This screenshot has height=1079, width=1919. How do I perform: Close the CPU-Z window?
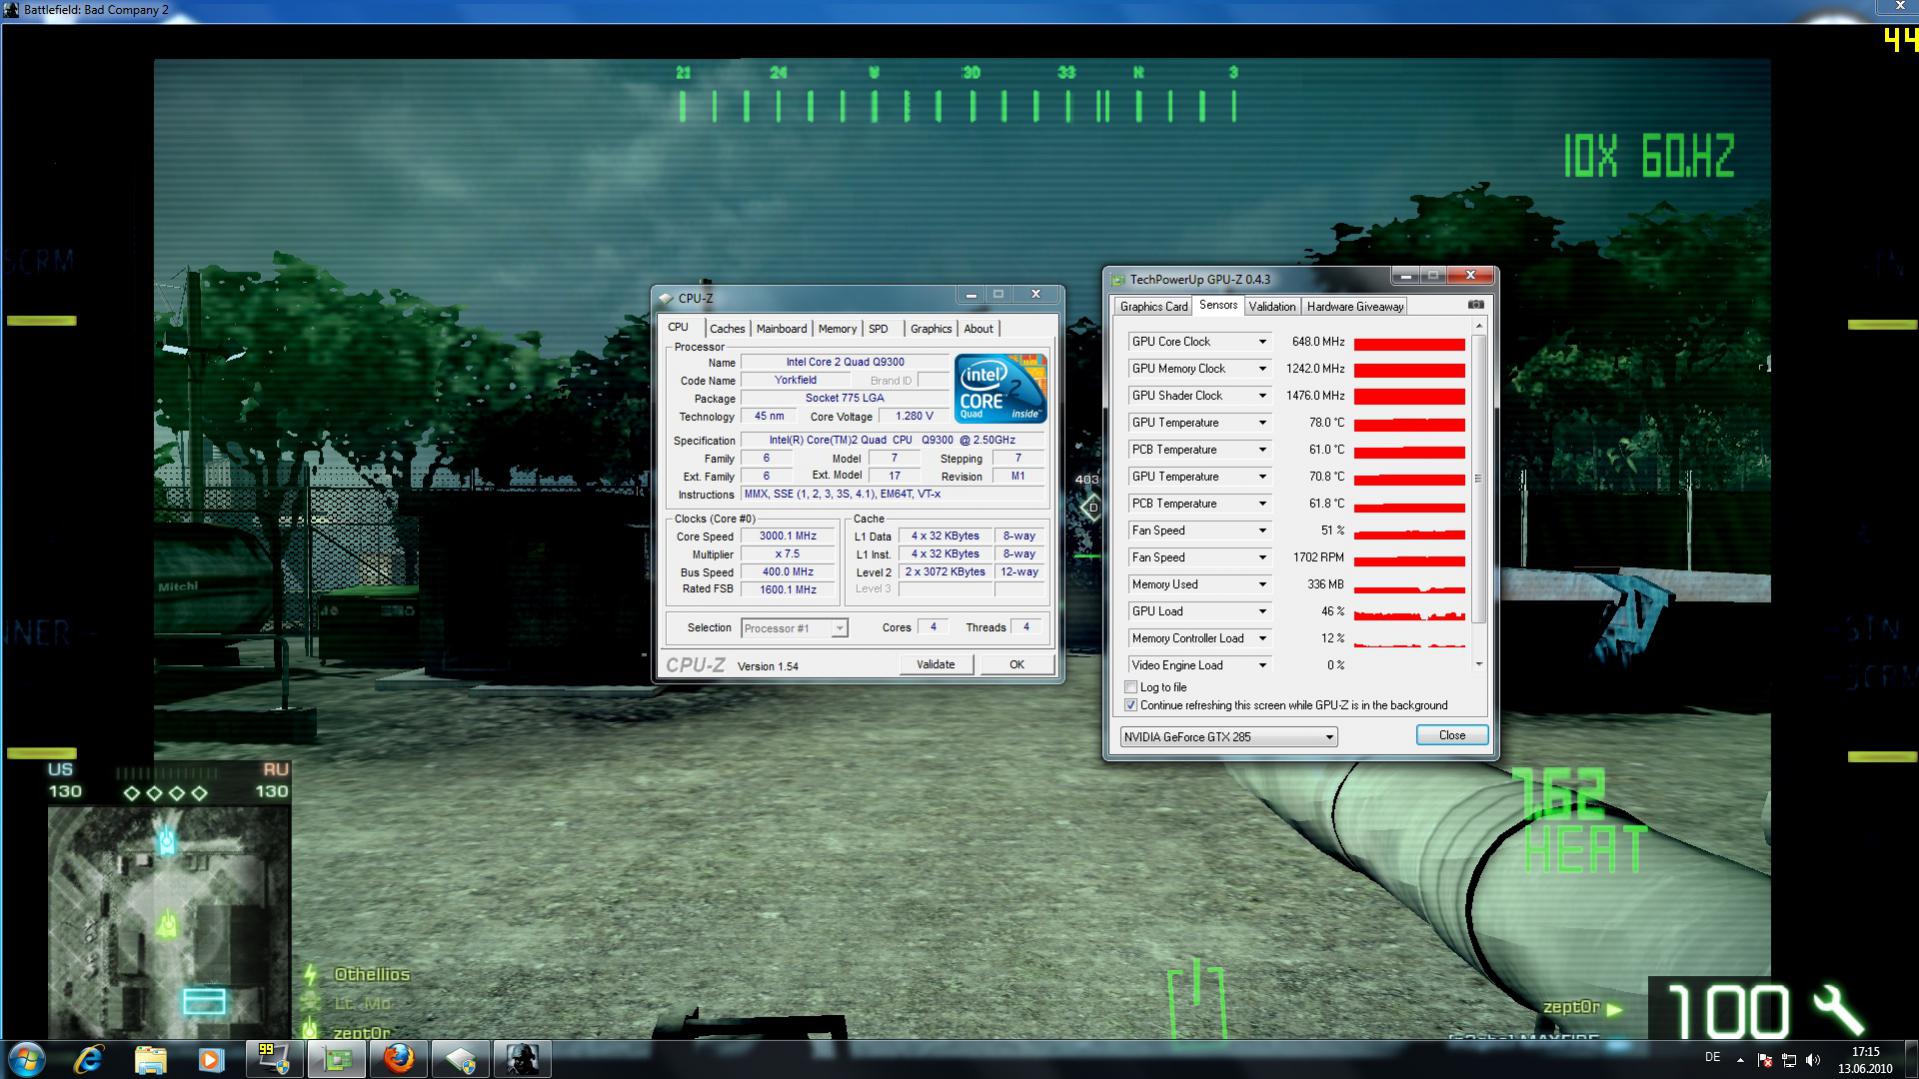pos(1036,295)
